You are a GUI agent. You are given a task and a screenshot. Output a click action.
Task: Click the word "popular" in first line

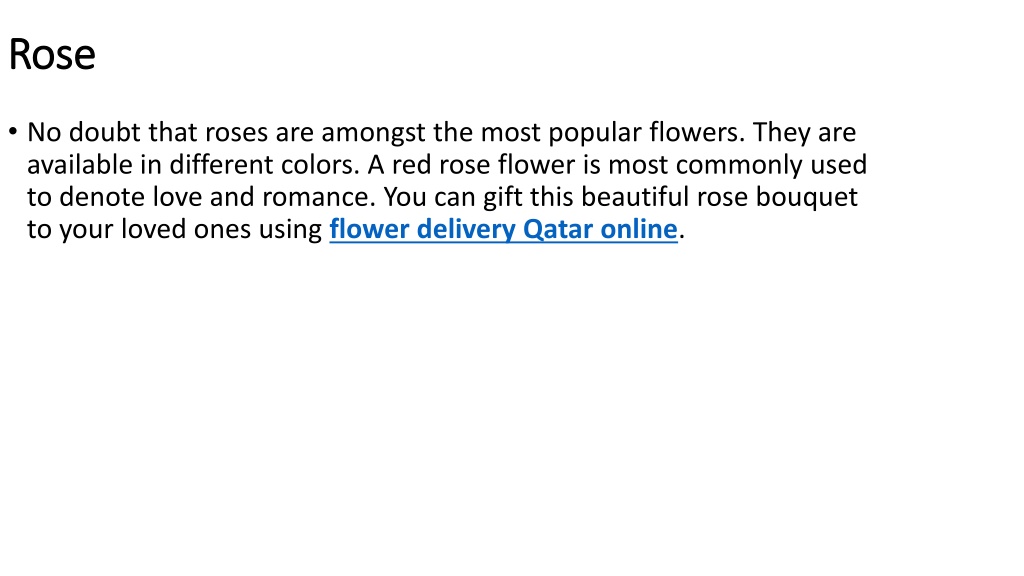click(x=595, y=134)
